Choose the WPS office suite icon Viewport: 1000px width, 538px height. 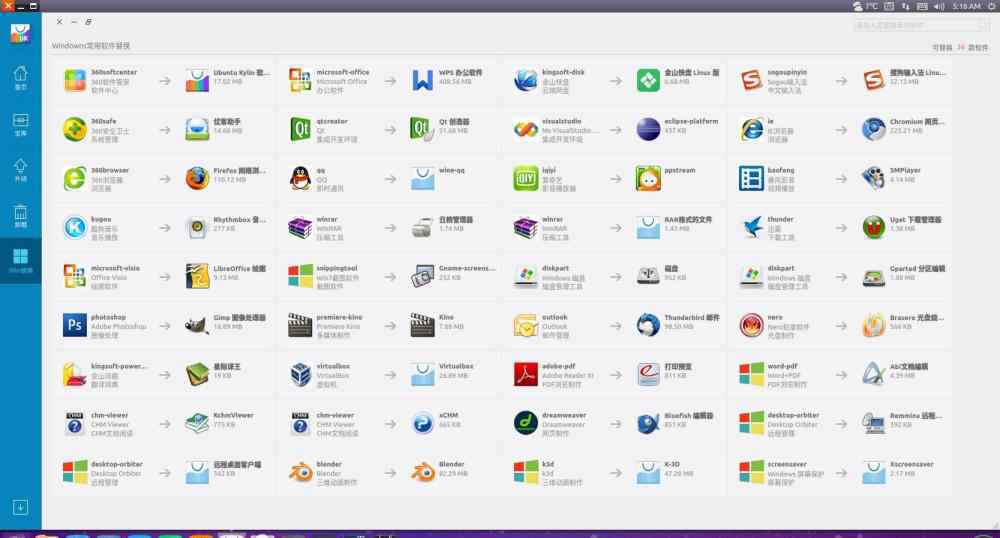click(422, 81)
